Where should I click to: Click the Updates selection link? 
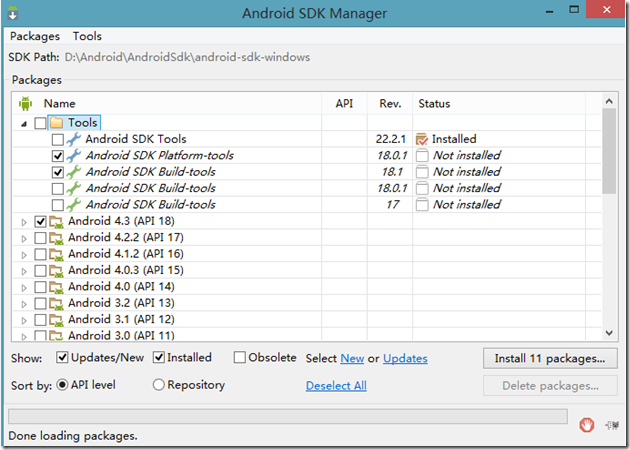[x=405, y=358]
